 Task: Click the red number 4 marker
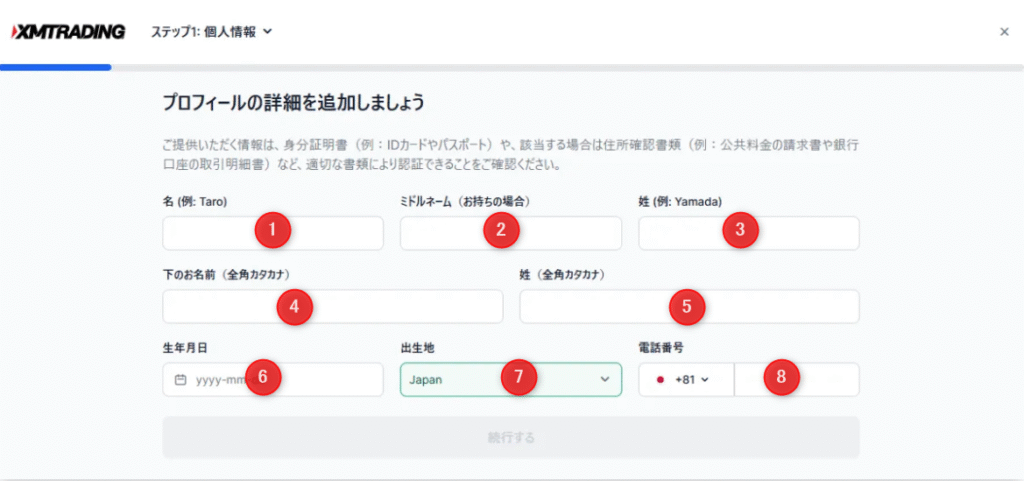coord(295,307)
